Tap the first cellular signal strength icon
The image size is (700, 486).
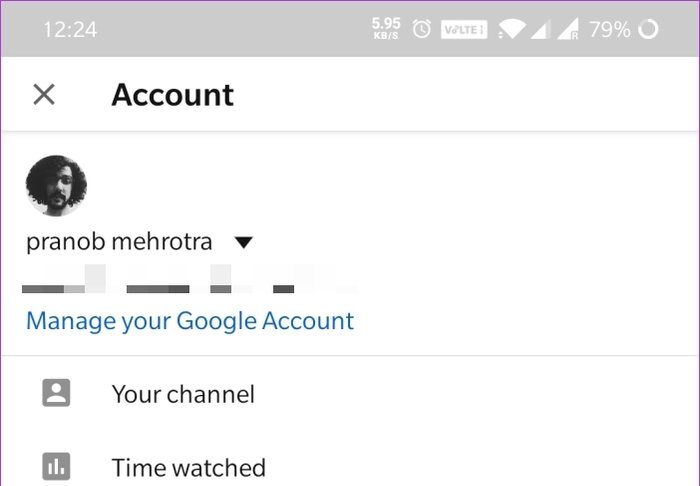pos(540,29)
